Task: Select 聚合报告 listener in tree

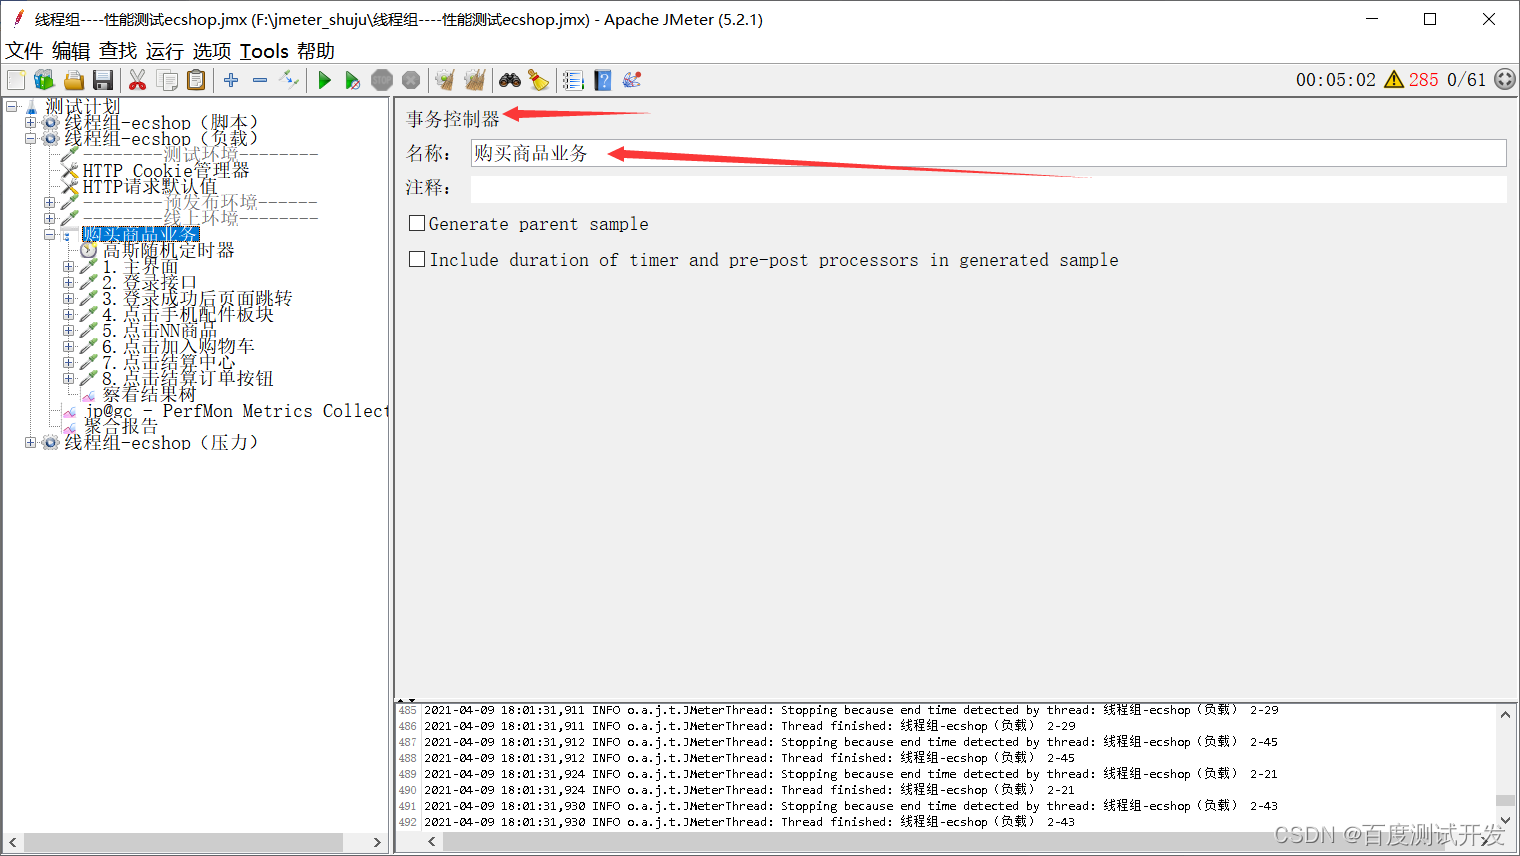Action: pos(121,427)
